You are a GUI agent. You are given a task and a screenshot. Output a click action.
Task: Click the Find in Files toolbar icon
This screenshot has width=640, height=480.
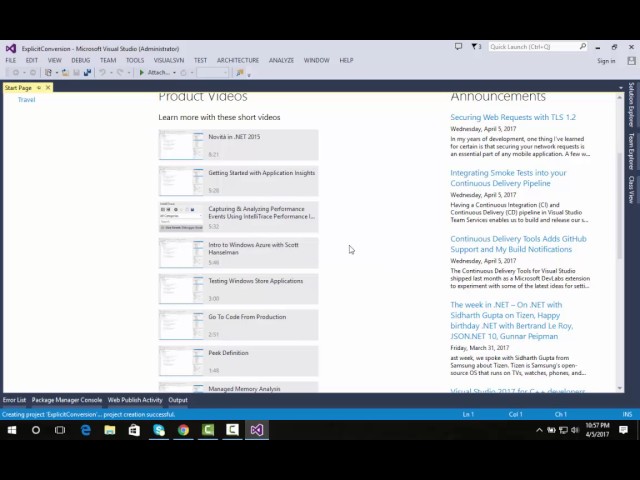click(x=240, y=73)
